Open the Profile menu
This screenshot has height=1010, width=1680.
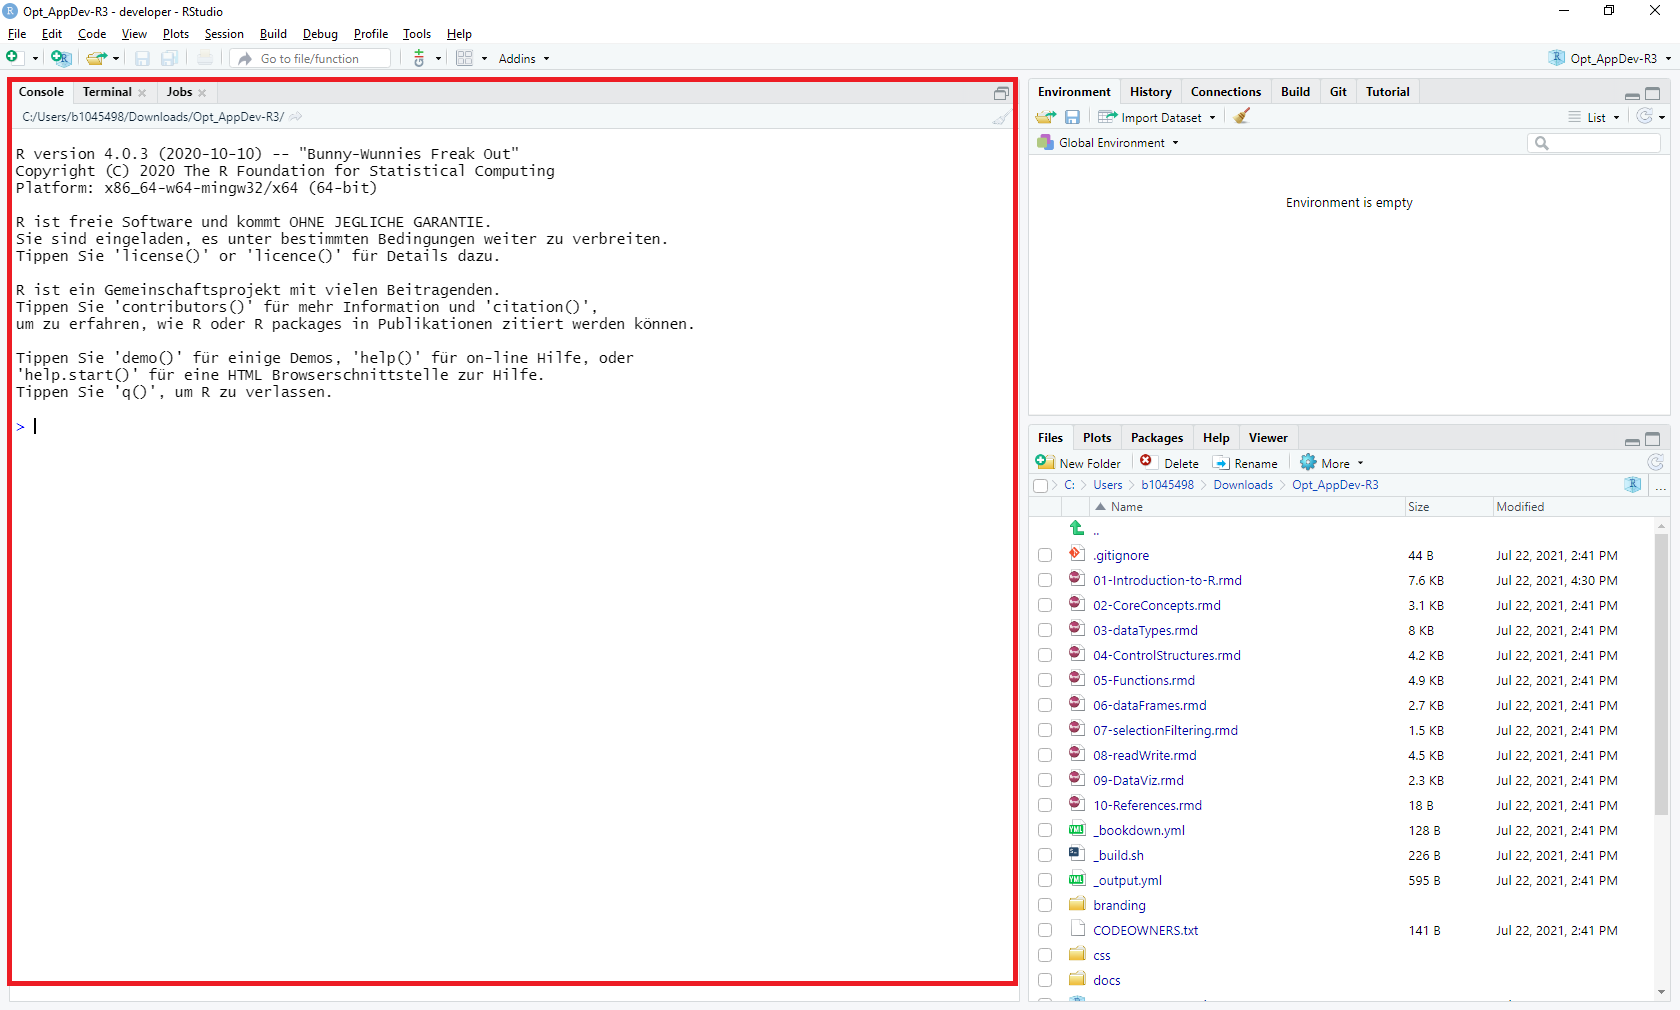pos(370,34)
